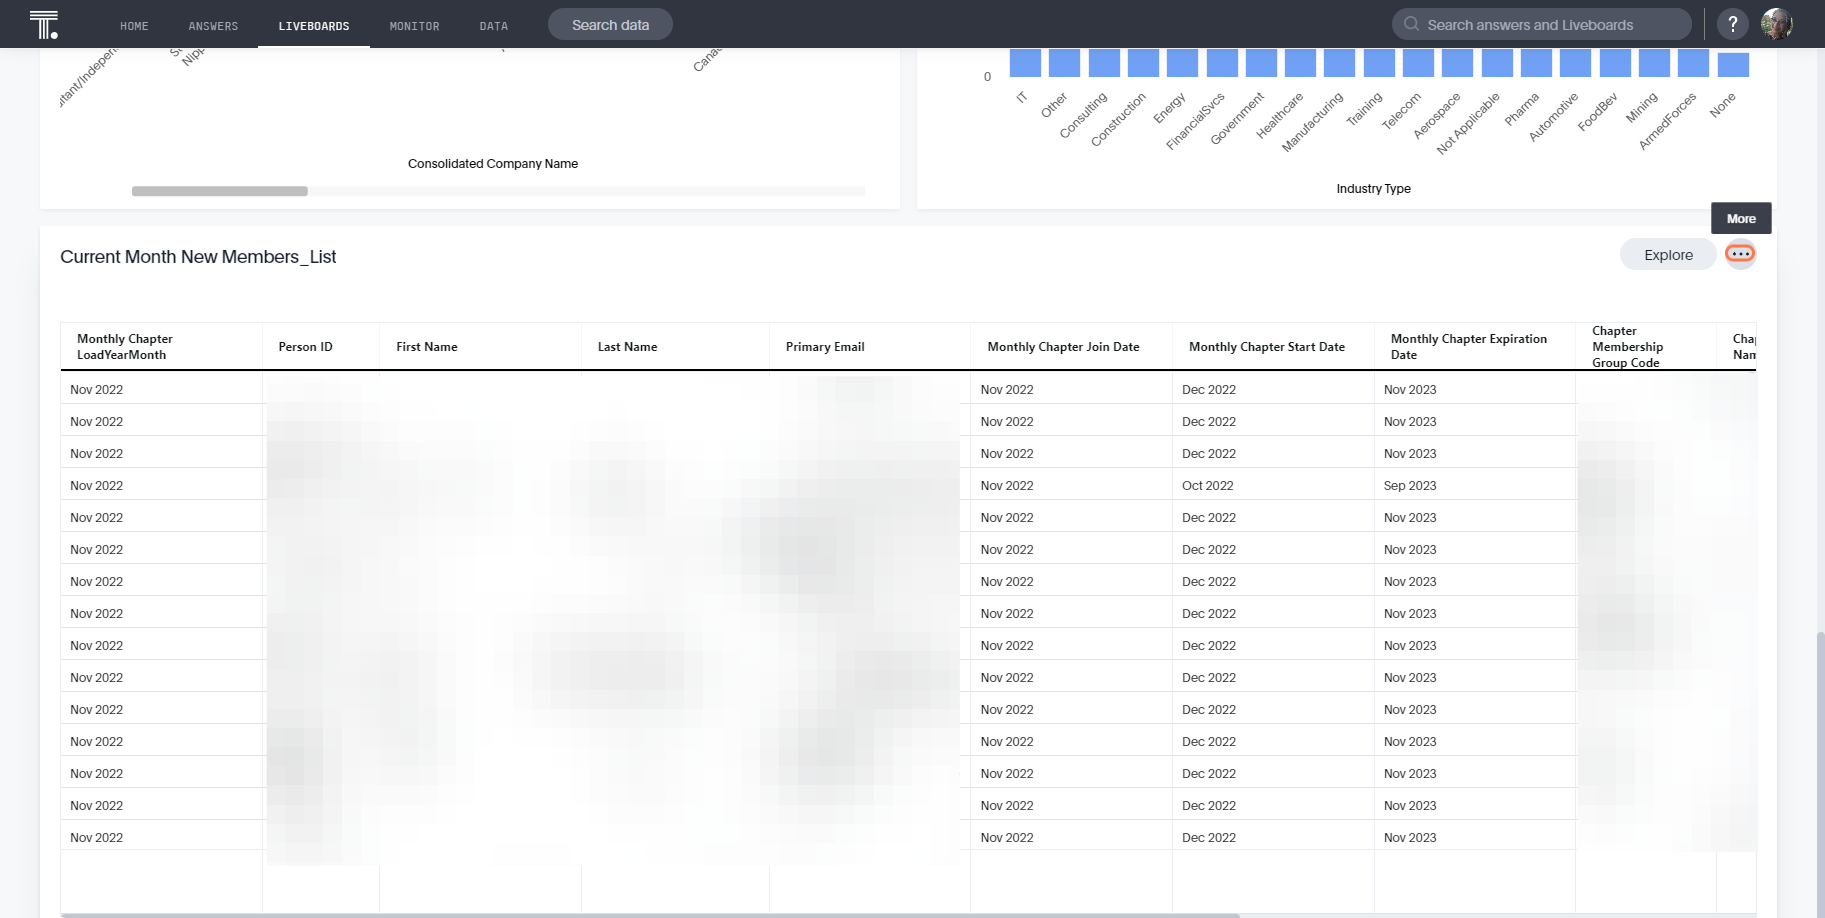Open the Monitor tab
This screenshot has height=918, width=1825.
(414, 26)
